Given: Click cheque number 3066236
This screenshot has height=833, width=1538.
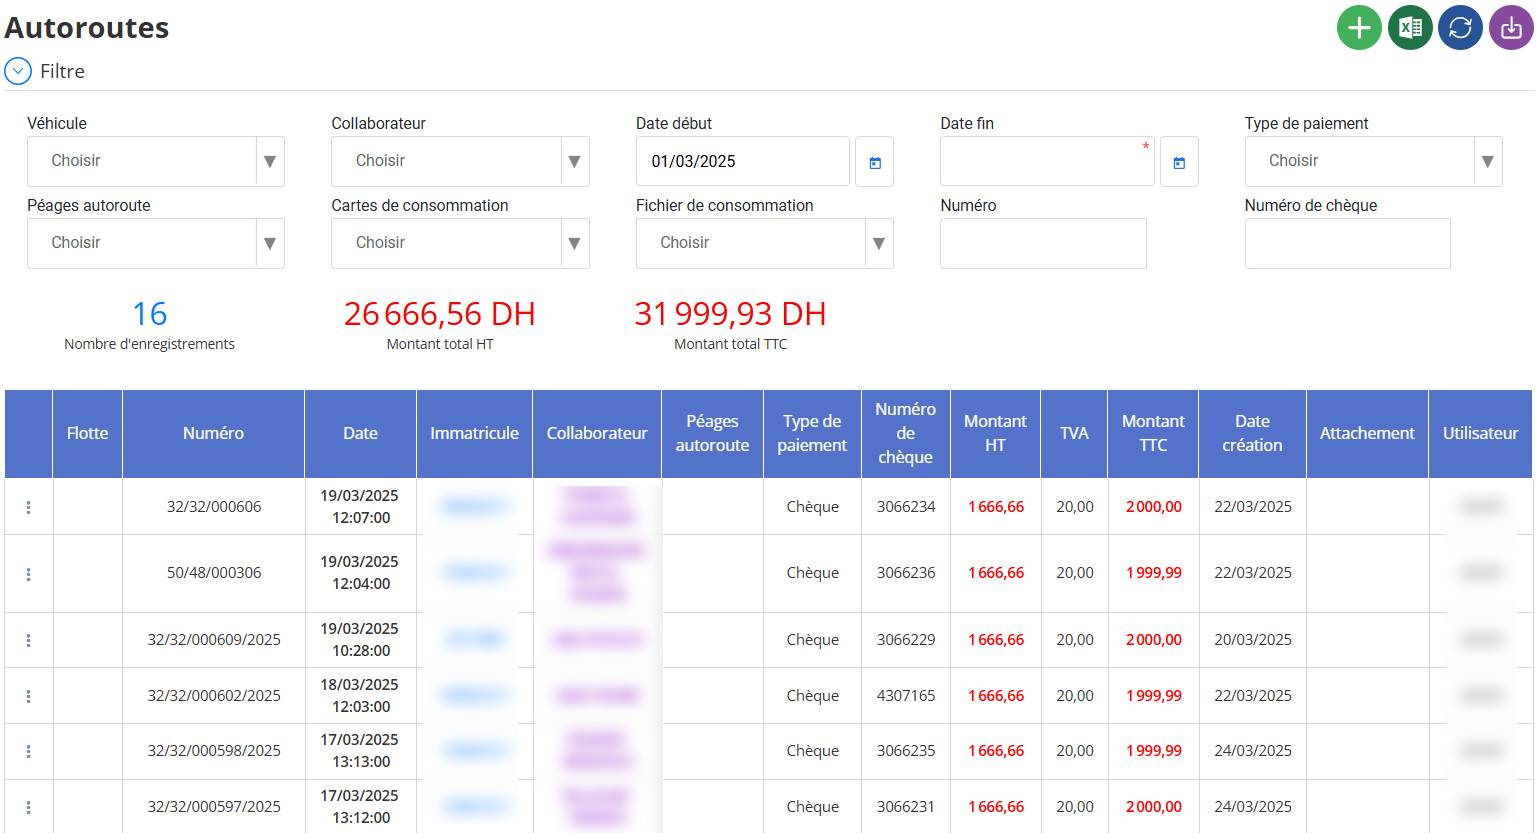Looking at the screenshot, I should (906, 573).
